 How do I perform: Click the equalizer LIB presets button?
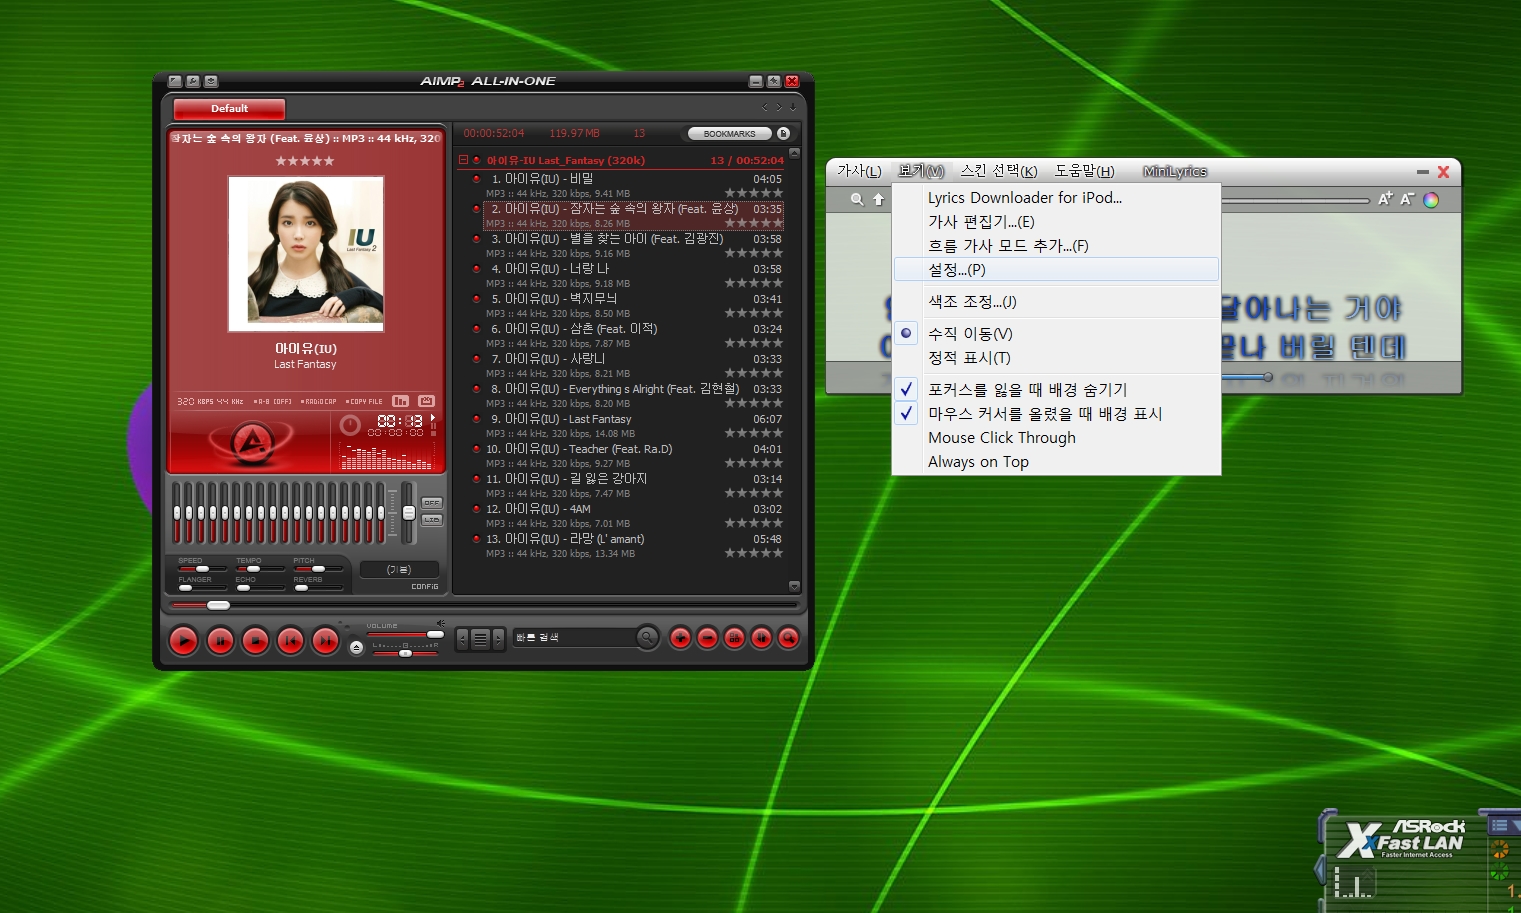[432, 520]
